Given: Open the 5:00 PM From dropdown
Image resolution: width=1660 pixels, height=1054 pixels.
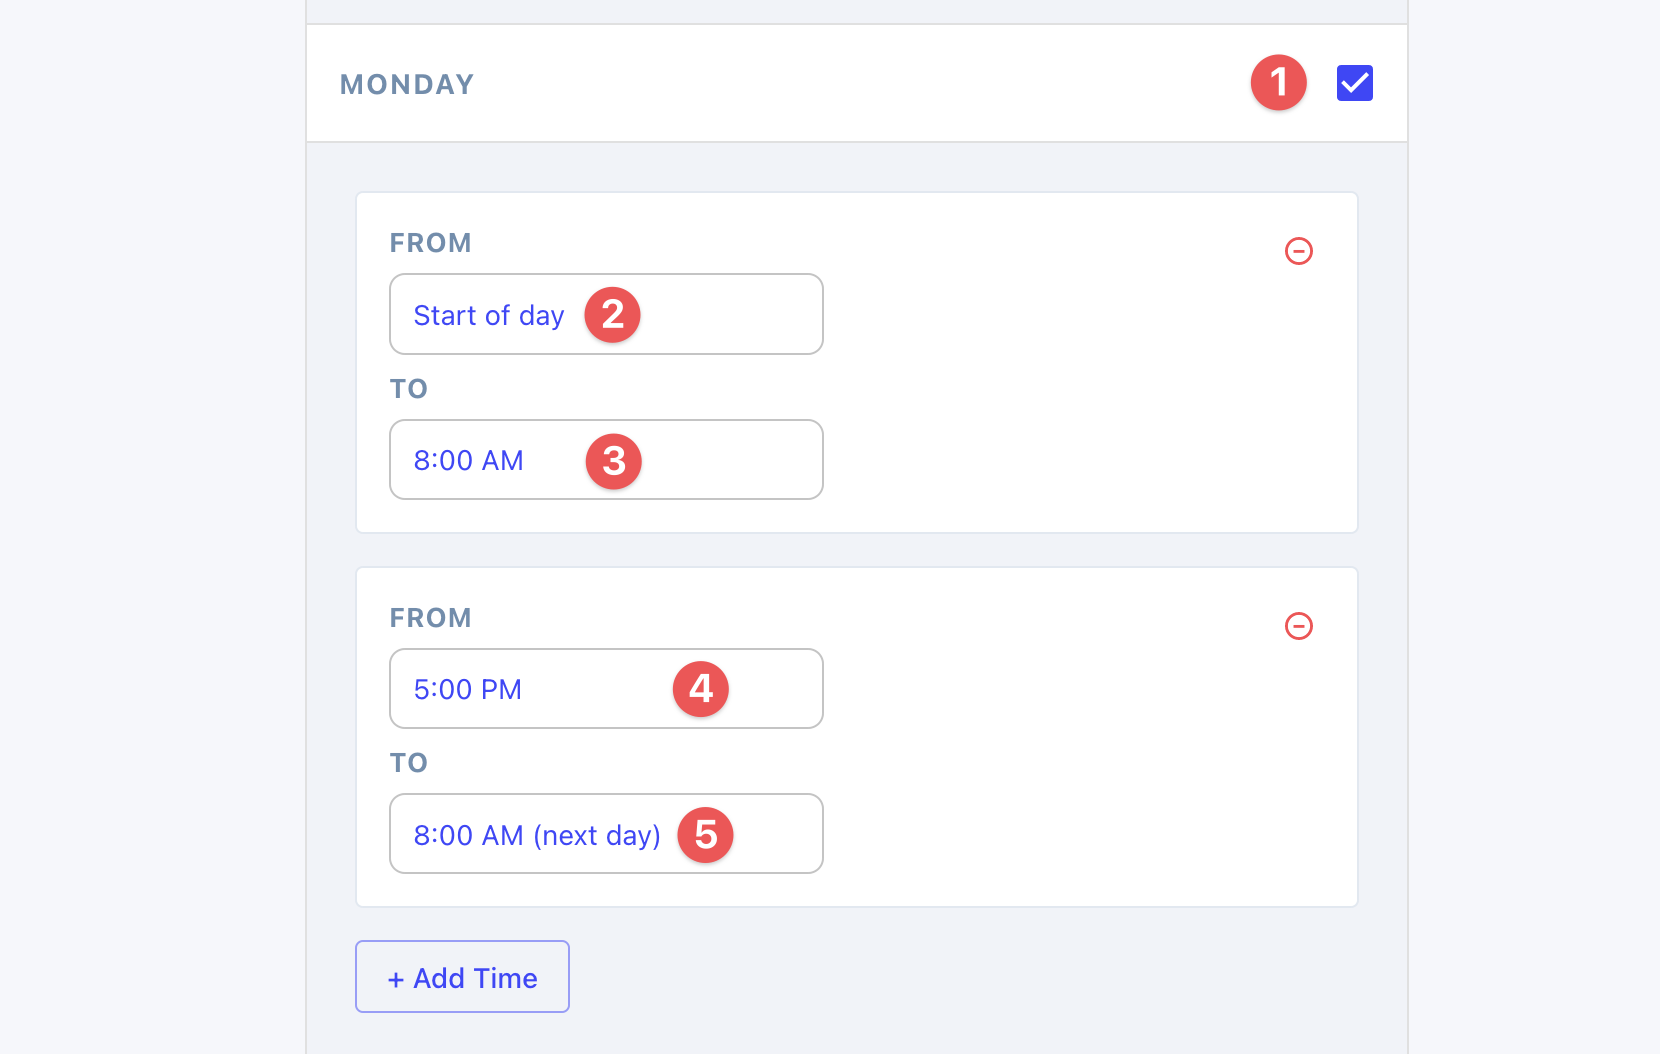Looking at the screenshot, I should tap(606, 689).
